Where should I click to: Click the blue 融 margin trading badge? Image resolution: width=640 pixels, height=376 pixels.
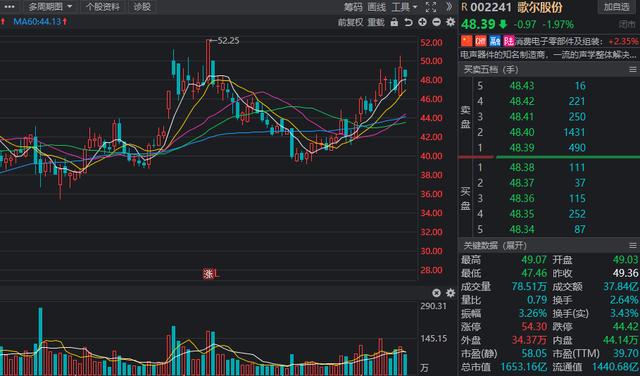coord(495,41)
